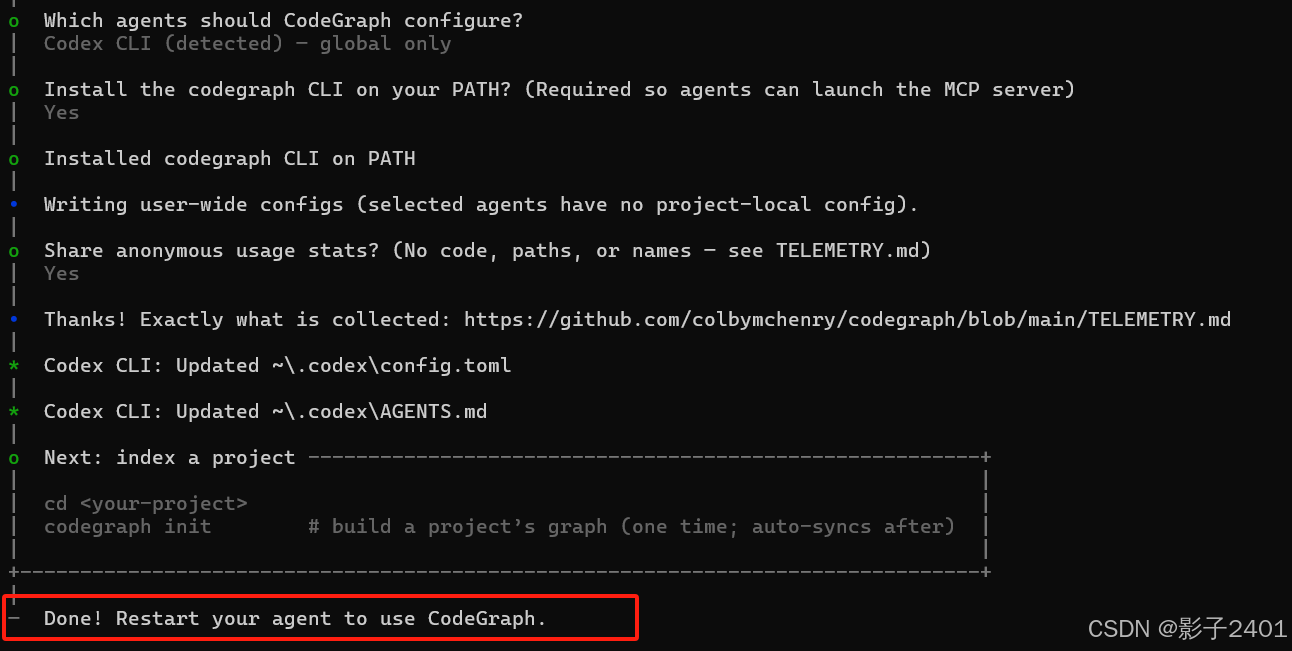This screenshot has width=1292, height=651.
Task: Click "Thanks! Exactly what is collected:" text
Action: [x=247, y=320]
